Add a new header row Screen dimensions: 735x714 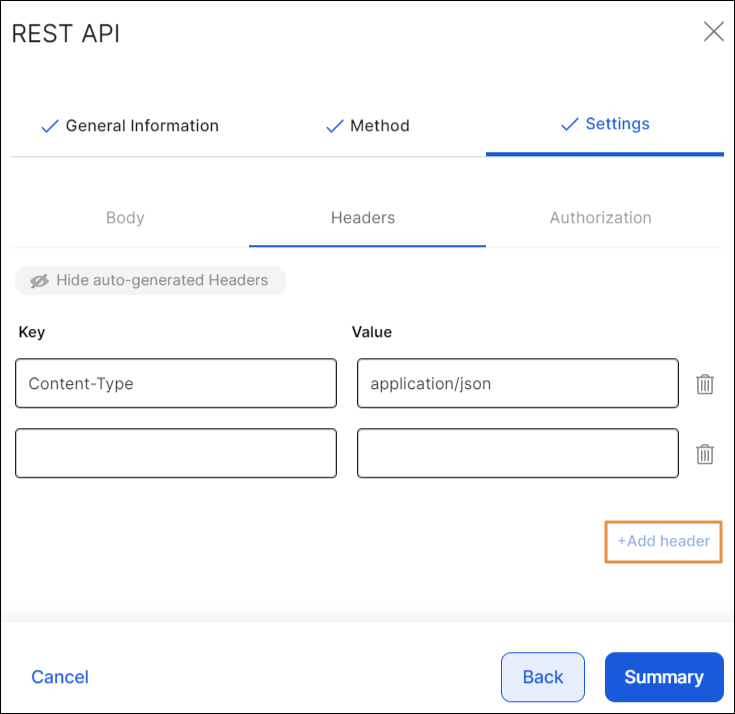tap(663, 541)
